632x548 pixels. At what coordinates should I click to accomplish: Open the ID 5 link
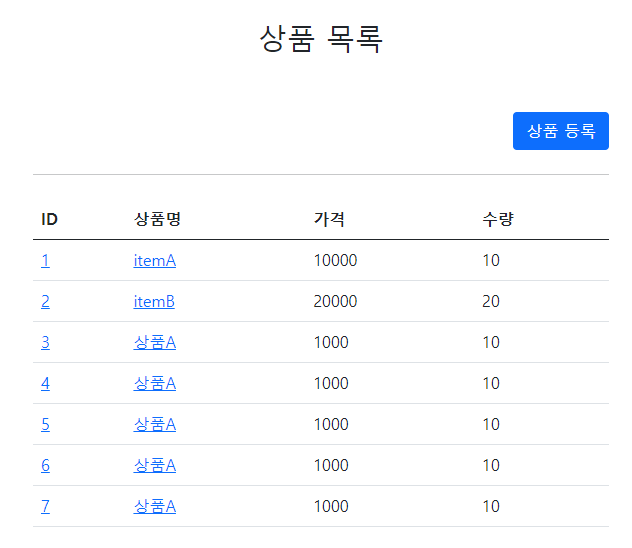click(46, 424)
